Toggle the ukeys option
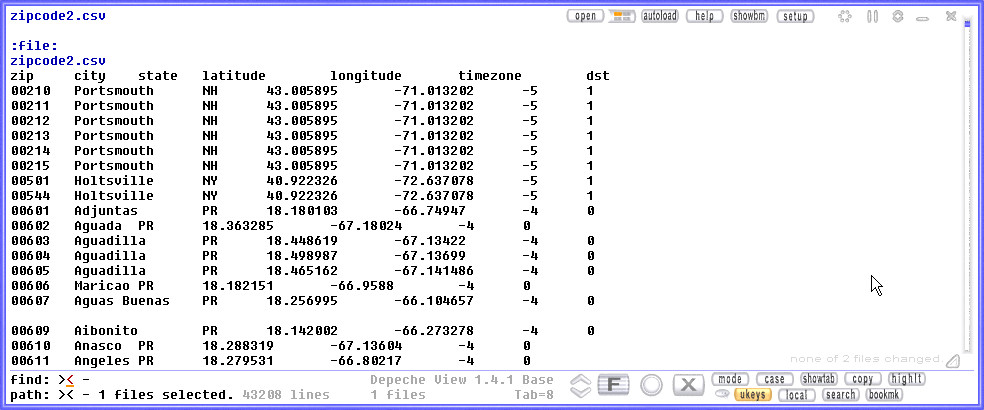This screenshot has height=410, width=984. [752, 395]
